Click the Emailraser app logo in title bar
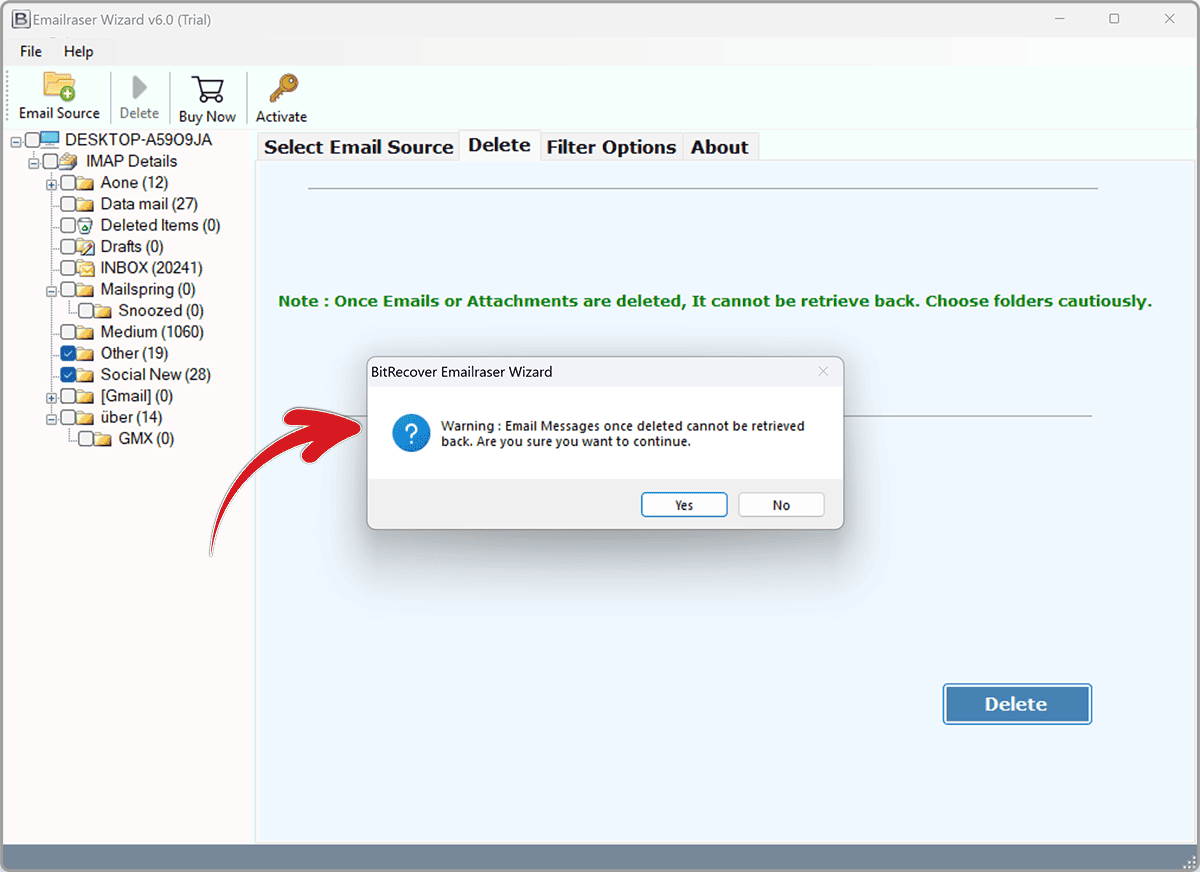1200x872 pixels. click(20, 19)
